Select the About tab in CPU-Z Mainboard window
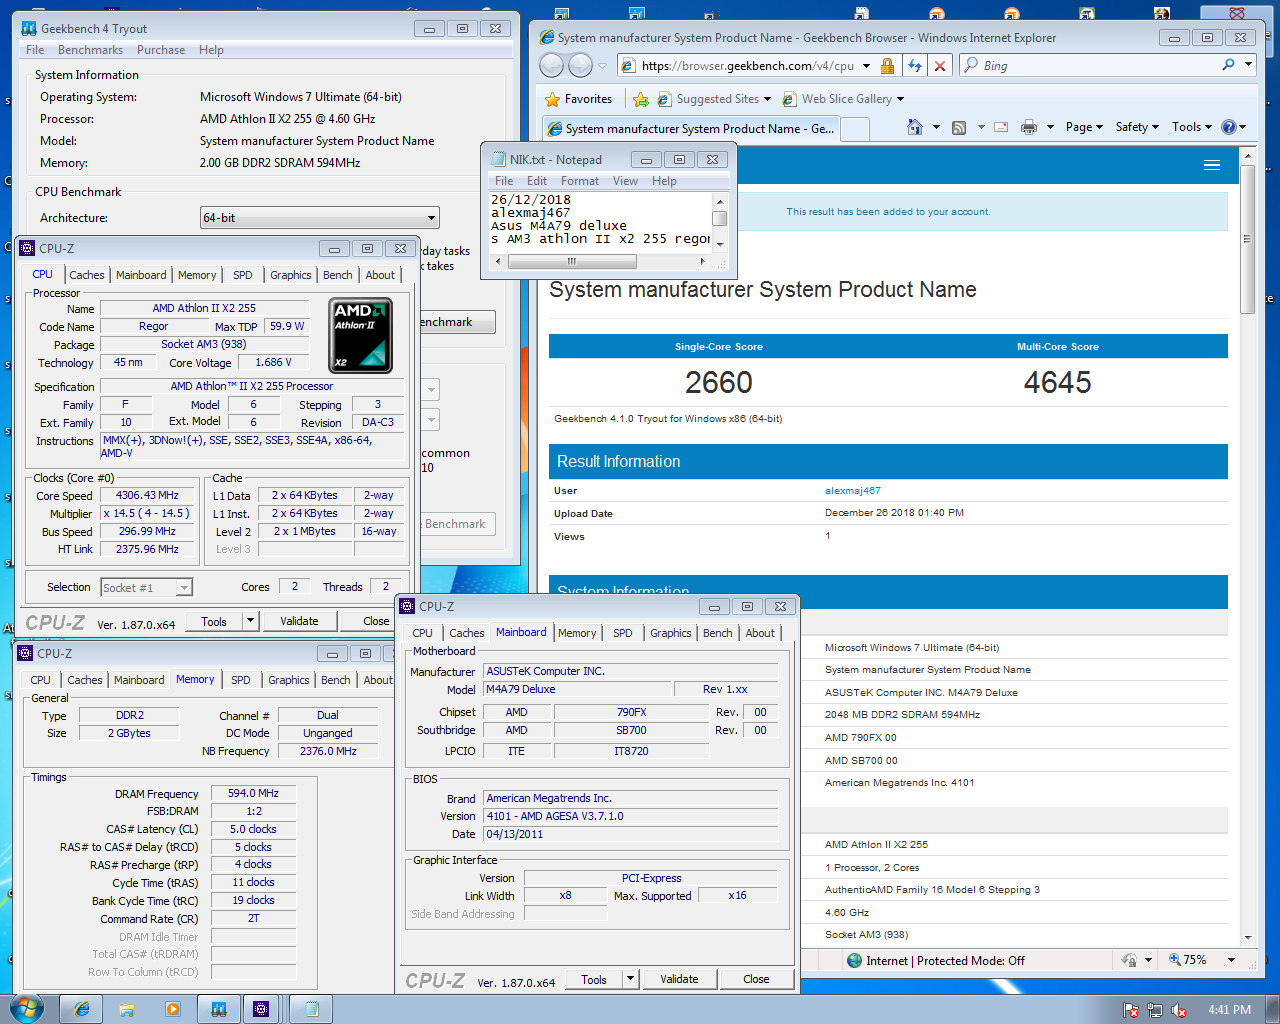 pos(760,633)
